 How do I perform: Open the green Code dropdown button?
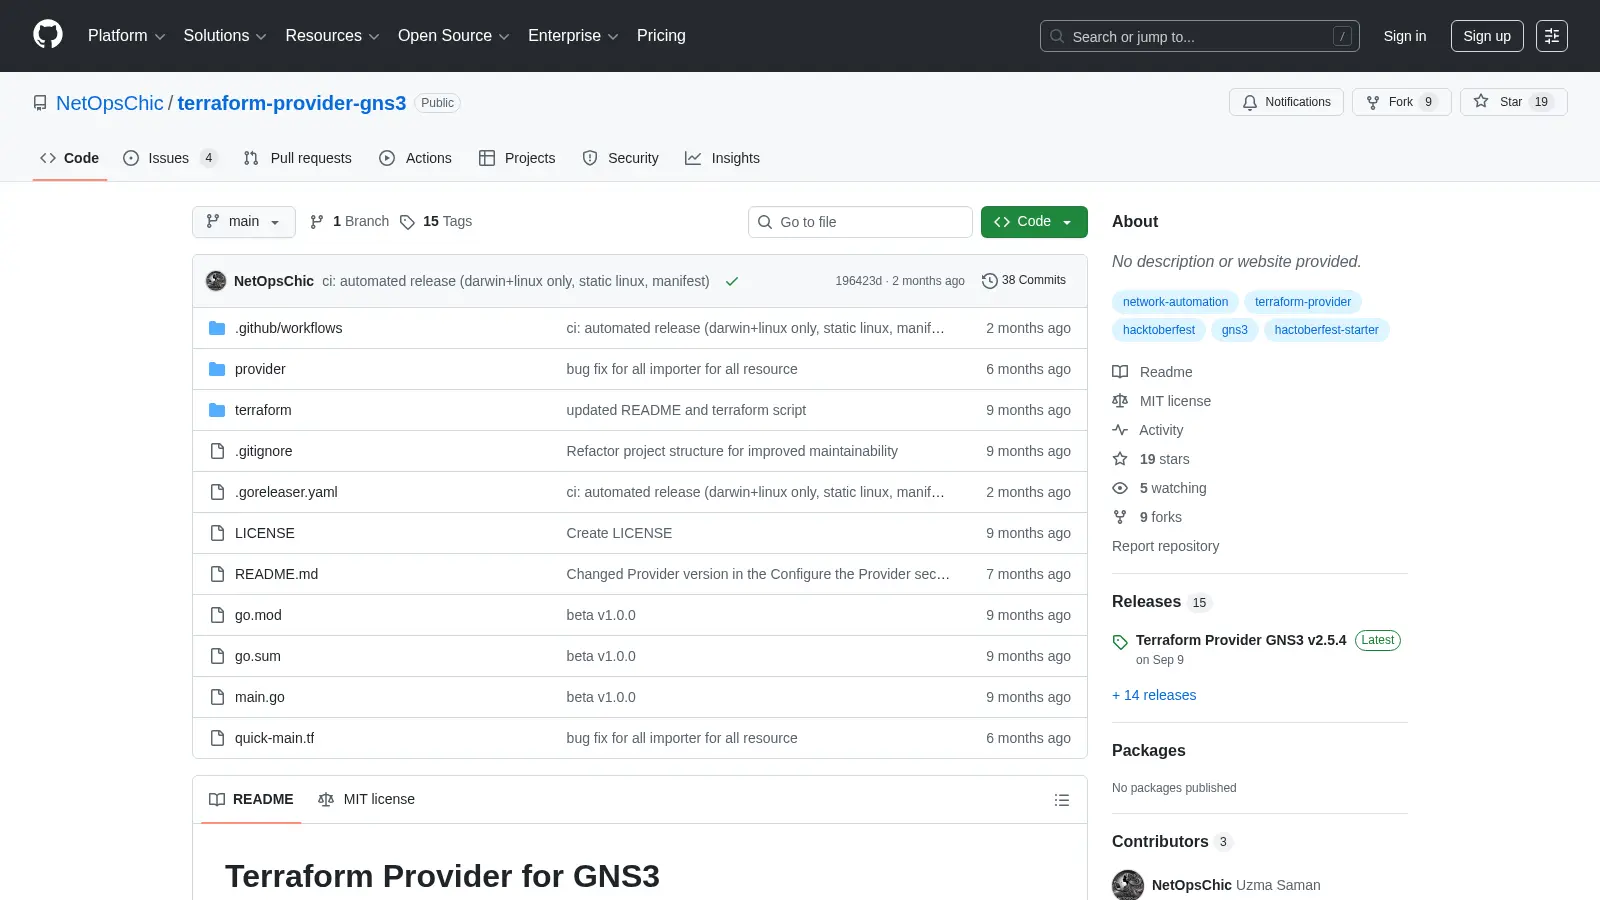1034,222
